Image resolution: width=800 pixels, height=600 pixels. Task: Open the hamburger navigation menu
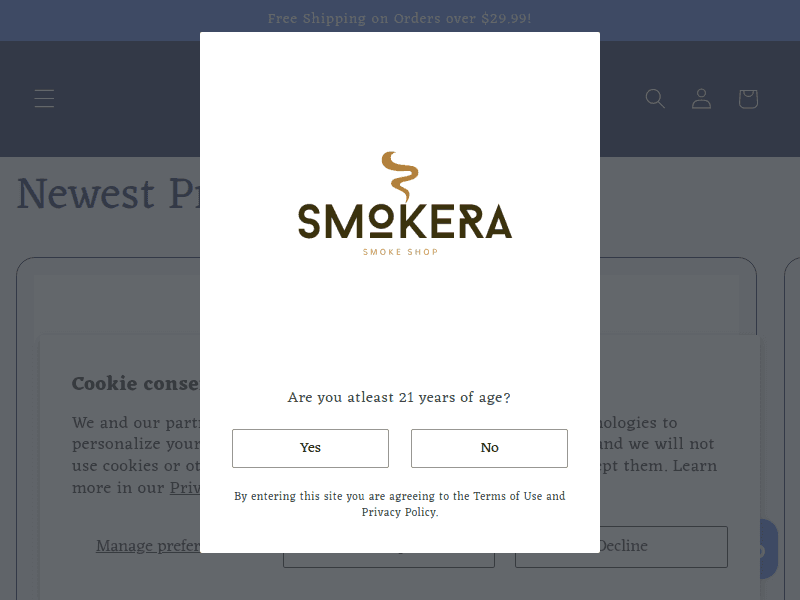(44, 98)
